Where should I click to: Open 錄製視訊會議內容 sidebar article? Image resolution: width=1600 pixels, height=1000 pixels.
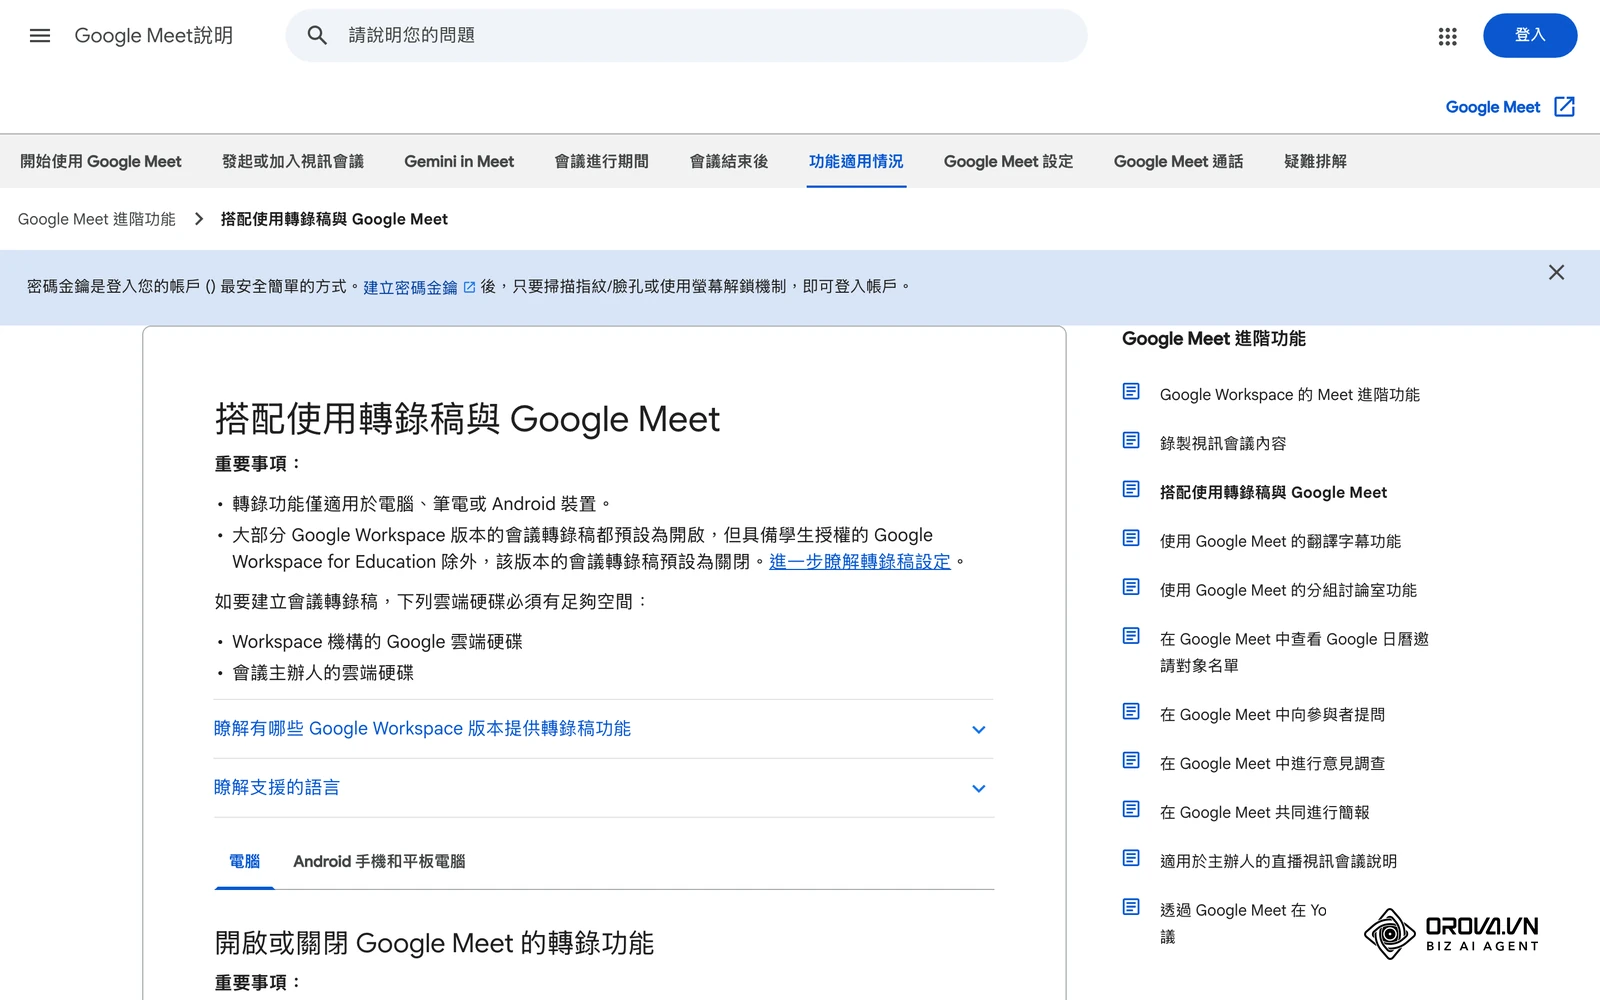1223,443
